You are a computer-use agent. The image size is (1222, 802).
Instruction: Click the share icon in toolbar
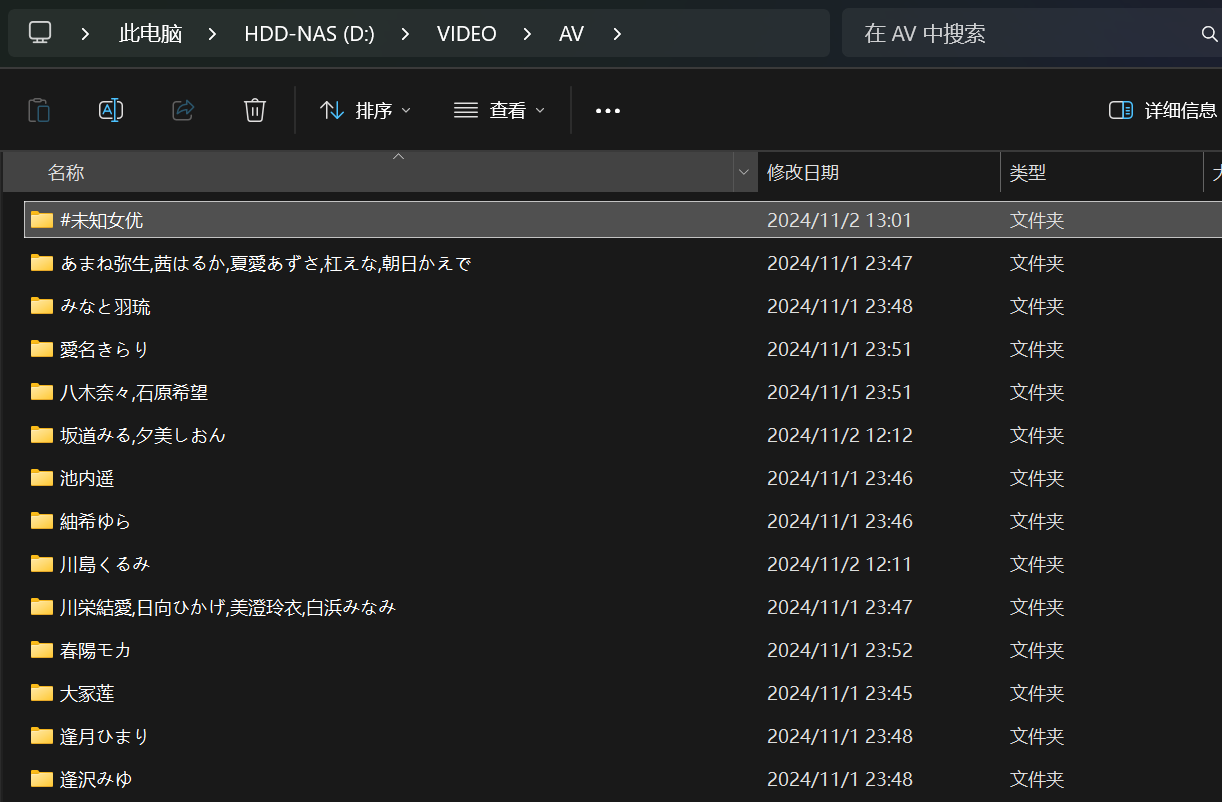pos(183,110)
